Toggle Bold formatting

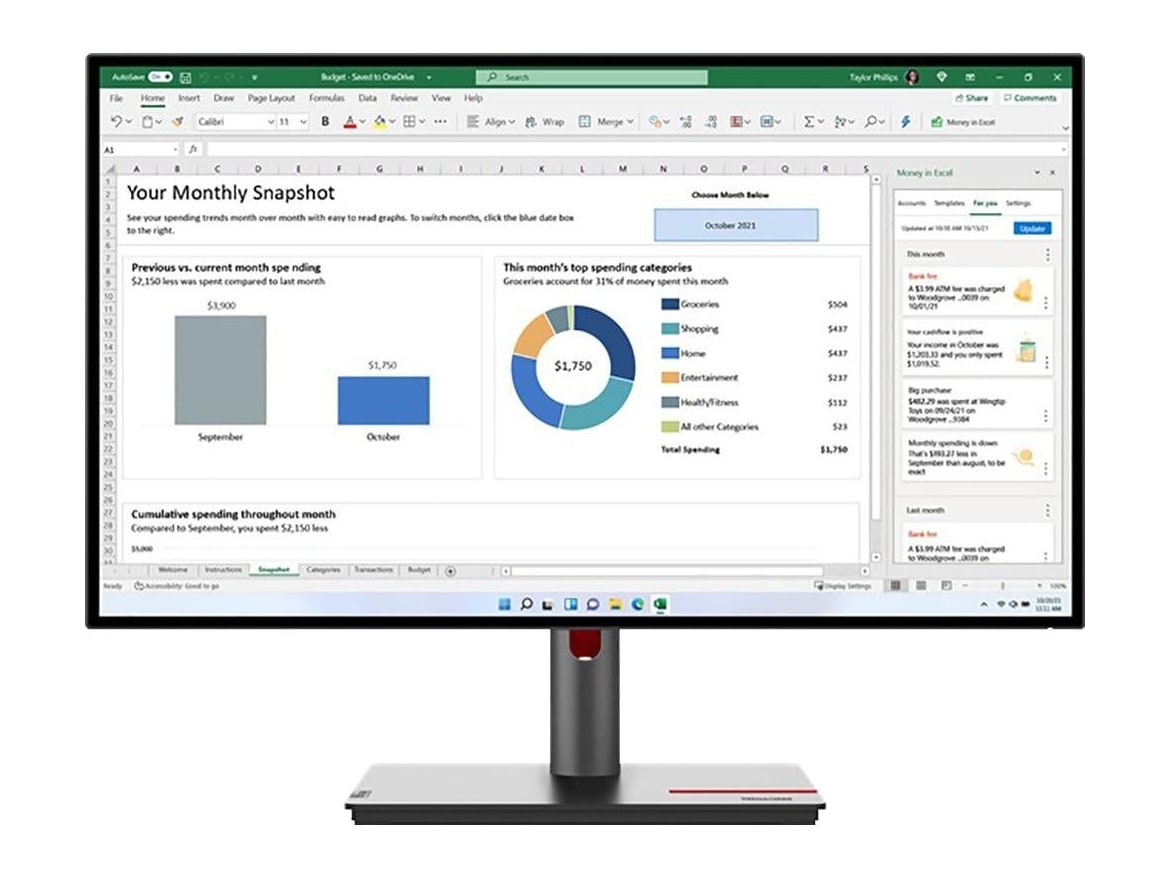coord(325,121)
